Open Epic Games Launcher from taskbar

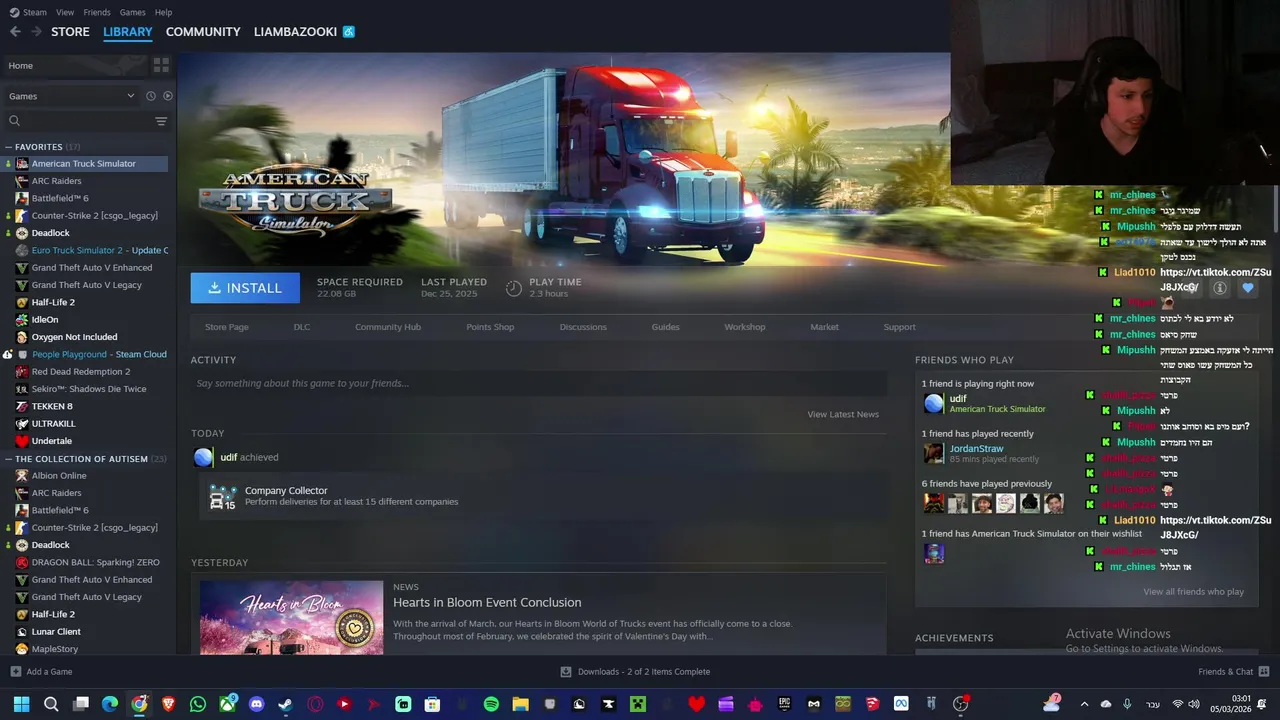[784, 704]
